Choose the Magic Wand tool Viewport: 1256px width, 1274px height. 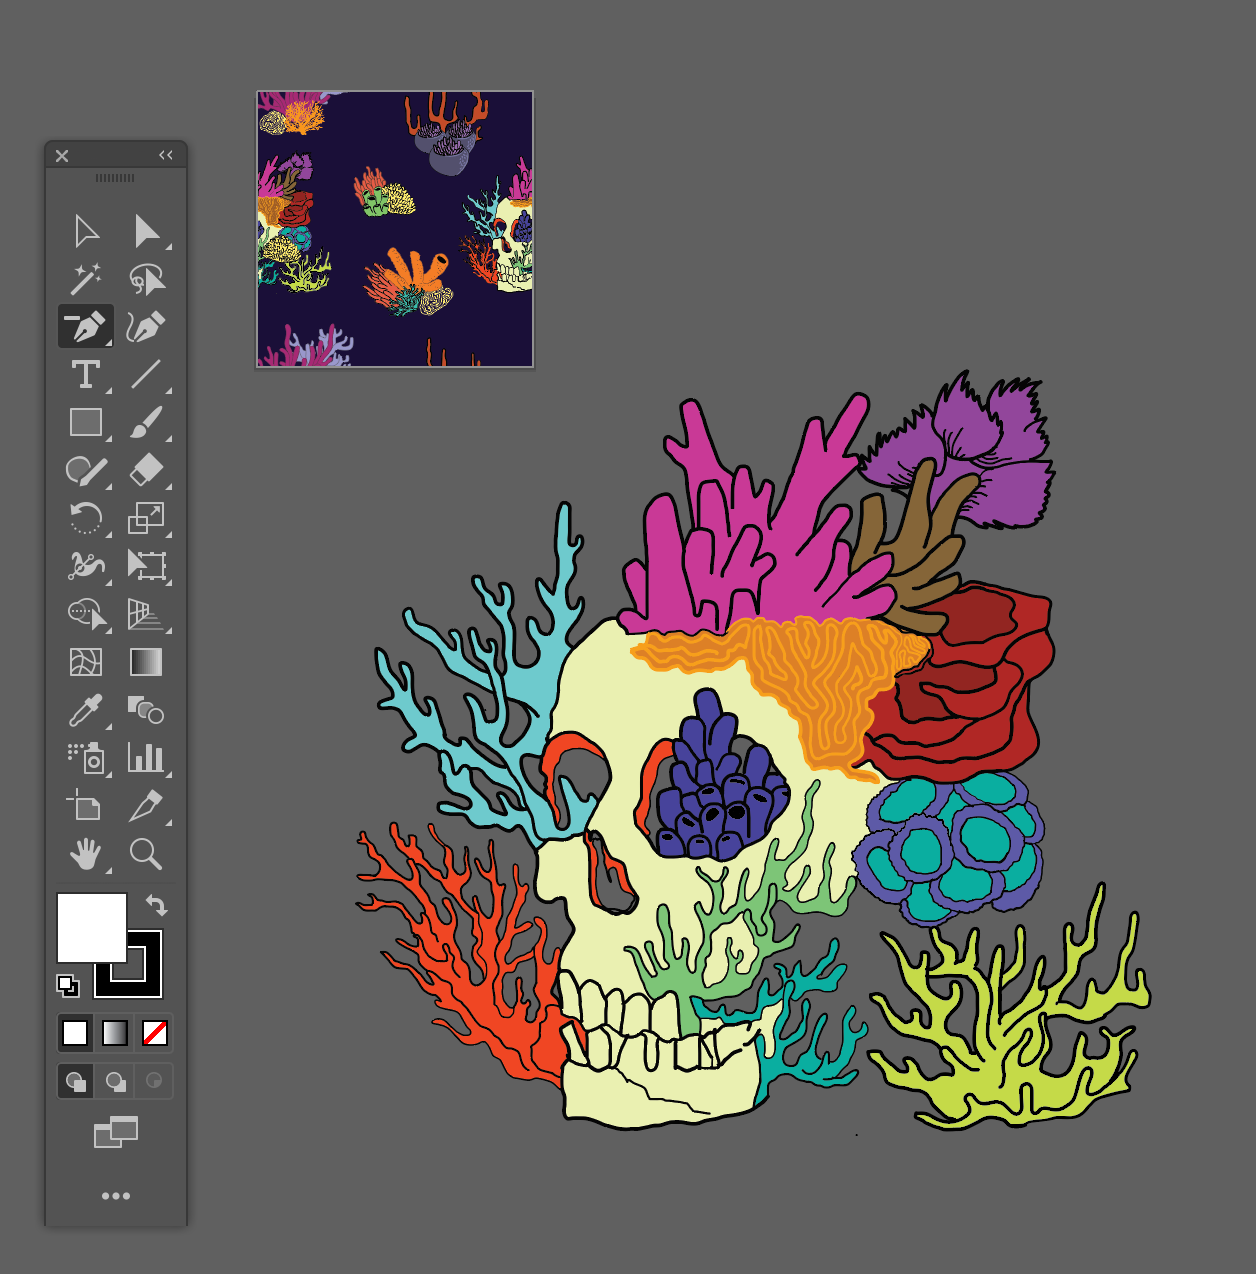(x=86, y=279)
